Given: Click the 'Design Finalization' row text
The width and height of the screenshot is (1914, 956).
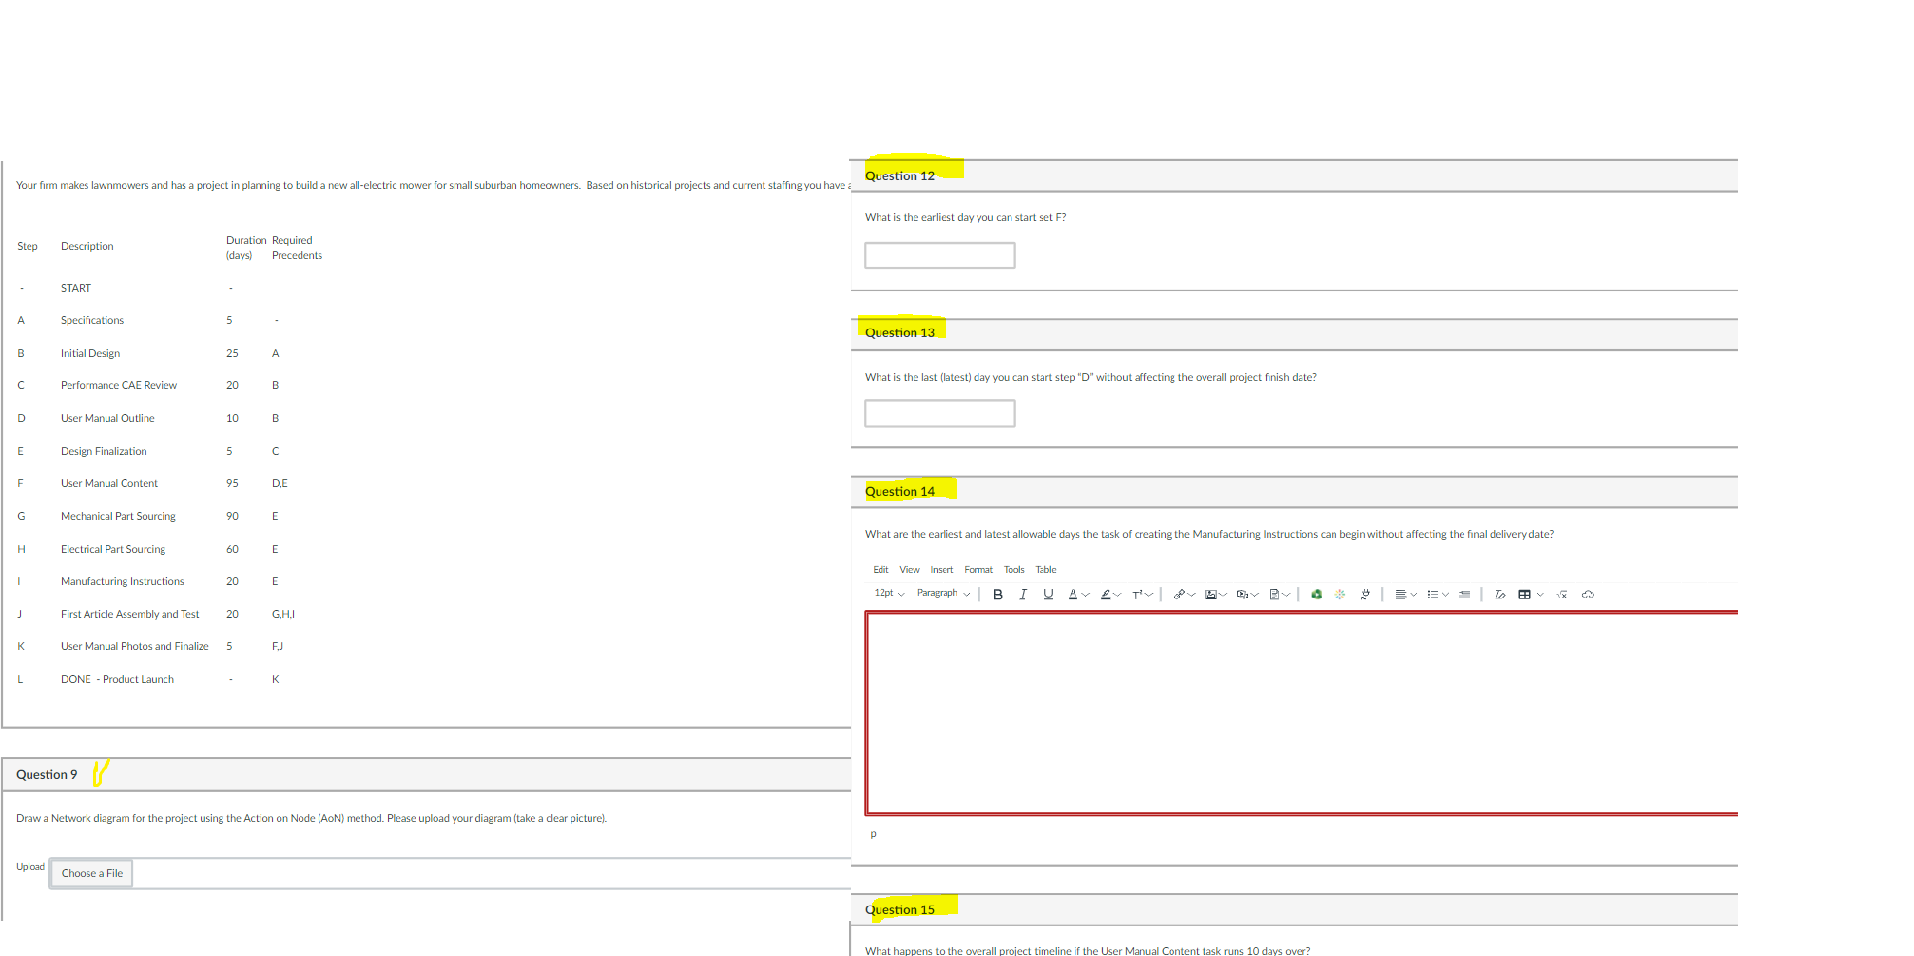Looking at the screenshot, I should pyautogui.click(x=103, y=452).
